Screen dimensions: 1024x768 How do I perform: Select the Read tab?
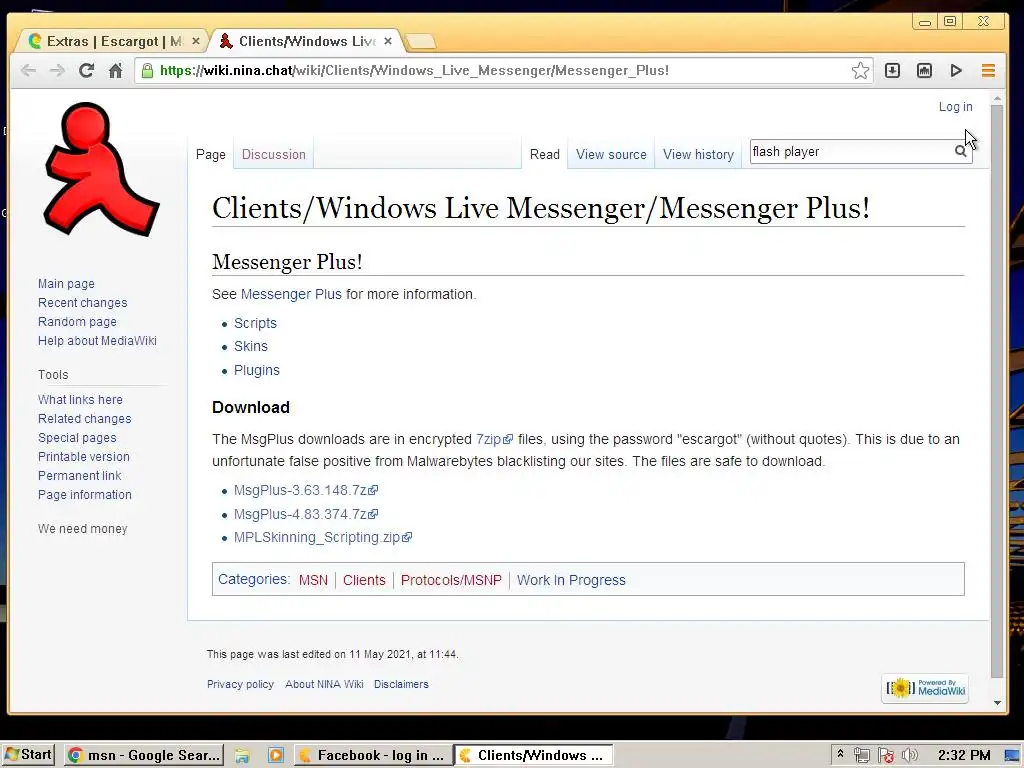click(x=545, y=155)
